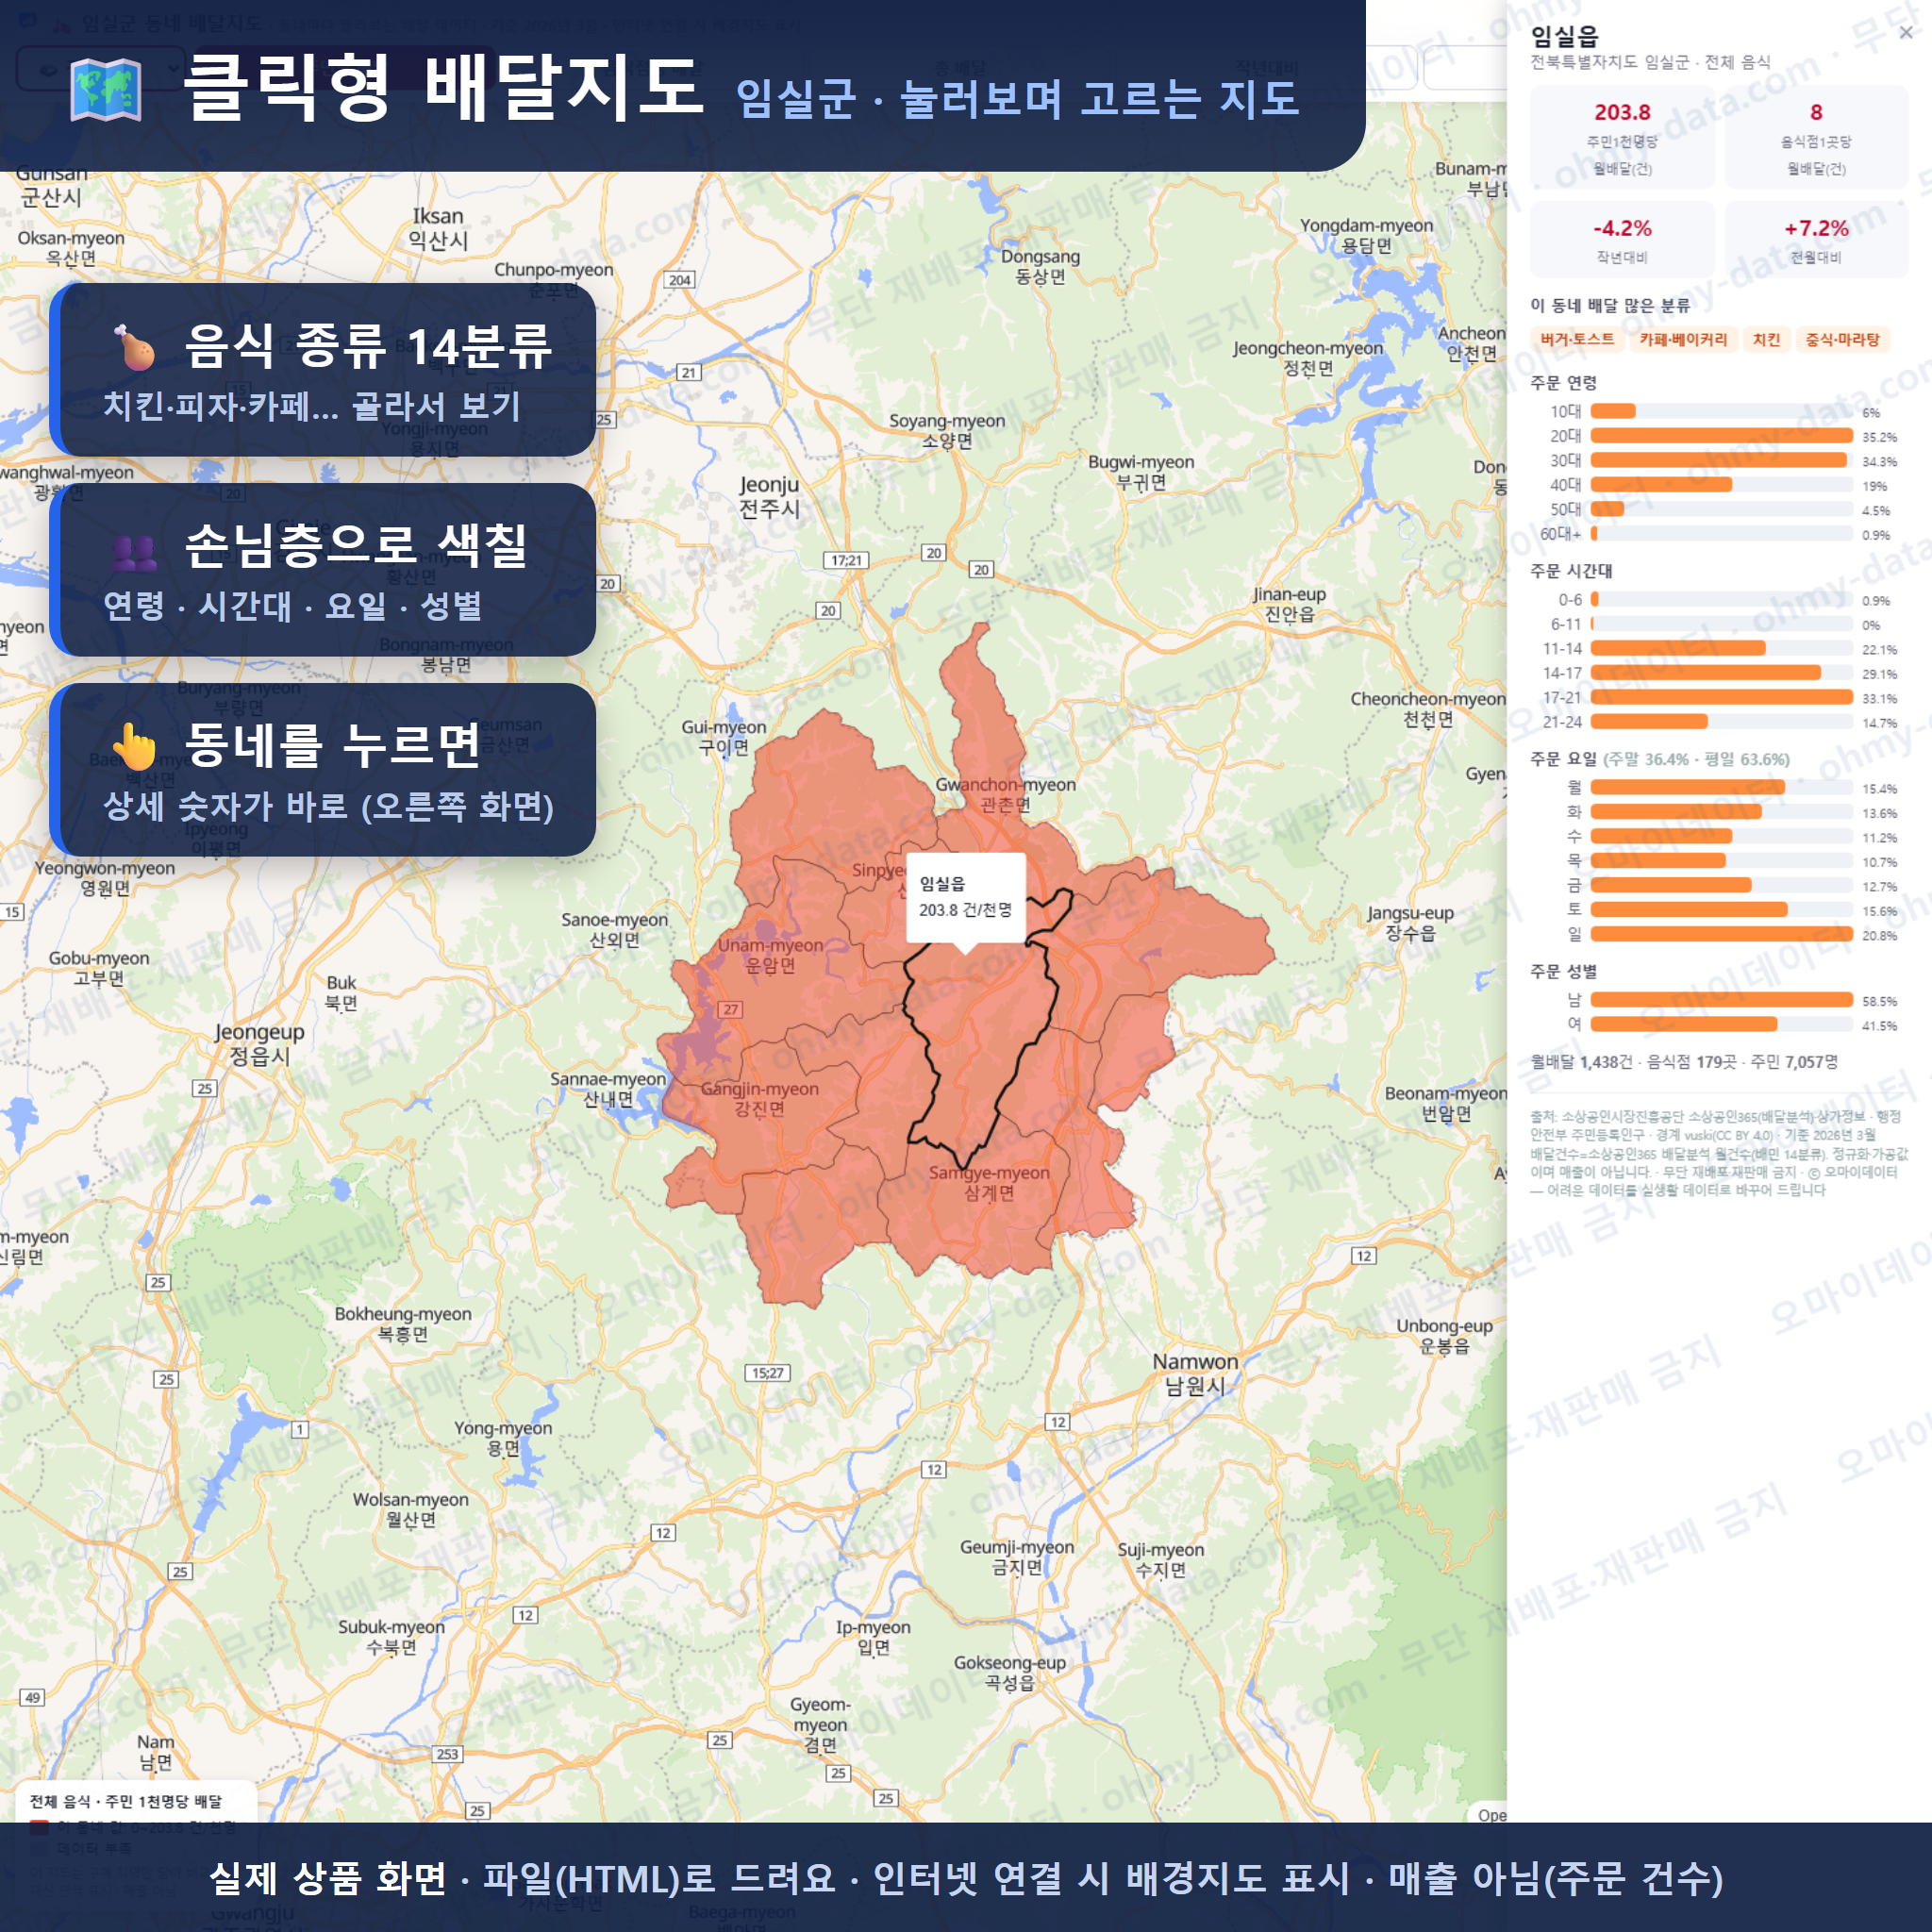The height and width of the screenshot is (1932, 1932).
Task: Select the Samgye-myeon 삼계면 district on map
Action: pyautogui.click(x=989, y=1182)
